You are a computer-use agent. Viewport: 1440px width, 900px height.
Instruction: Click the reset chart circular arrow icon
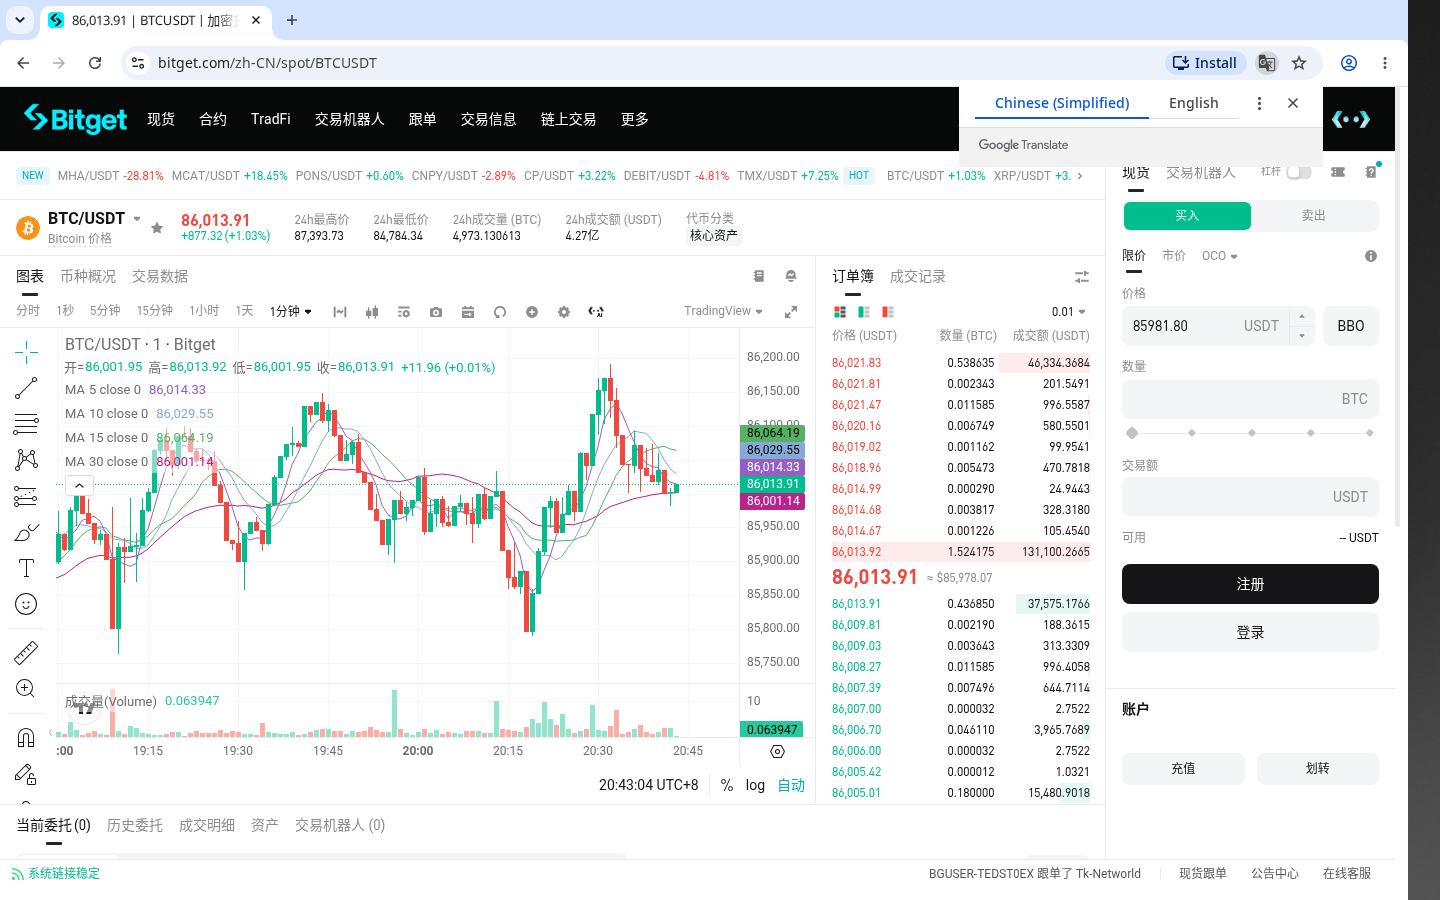[x=500, y=312]
